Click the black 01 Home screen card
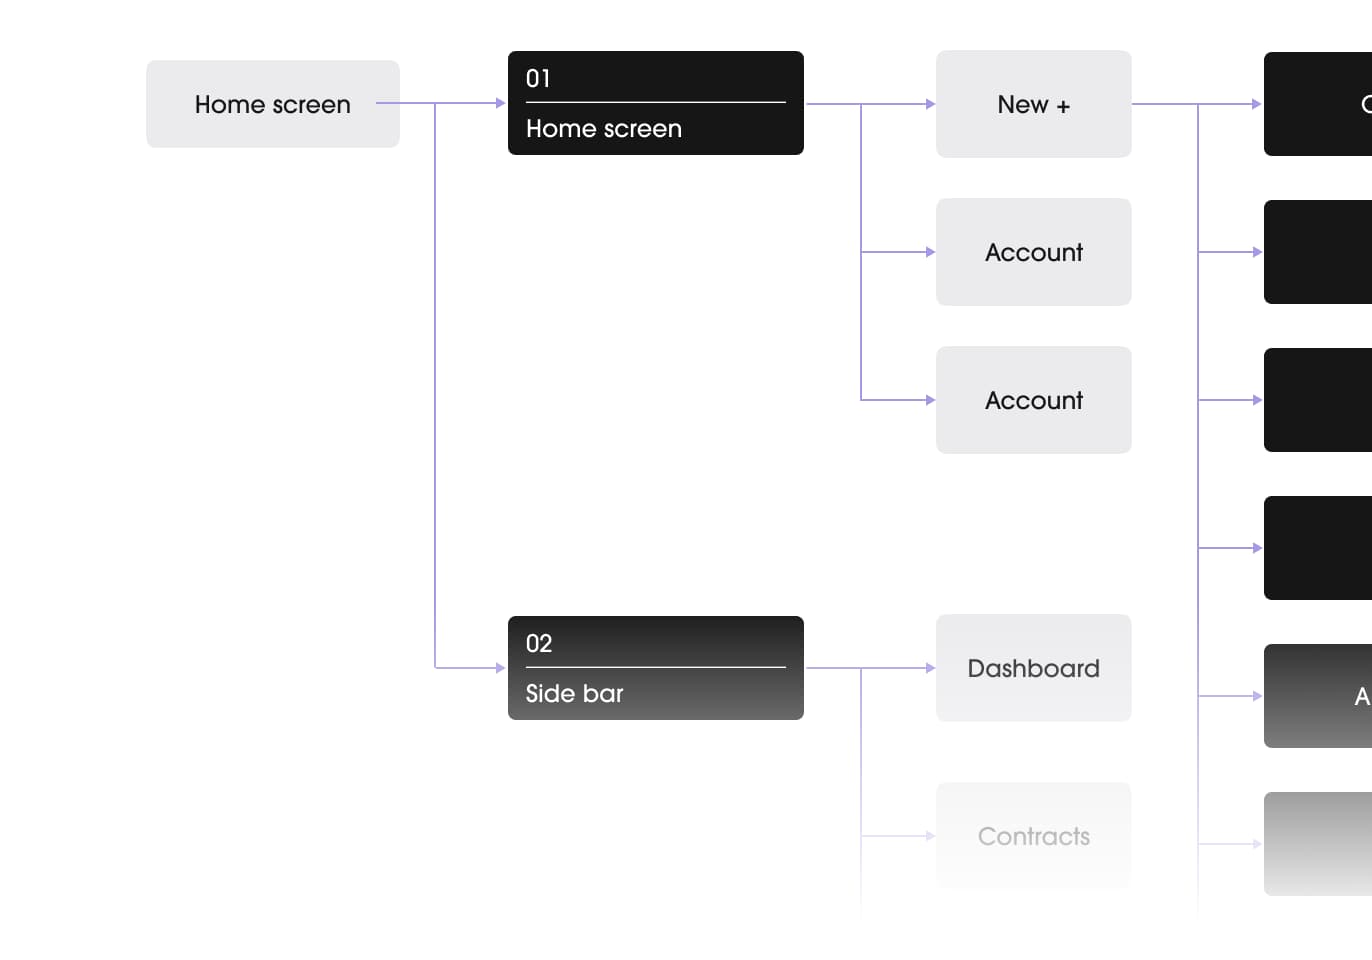Viewport: 1372px width, 960px height. [x=656, y=103]
